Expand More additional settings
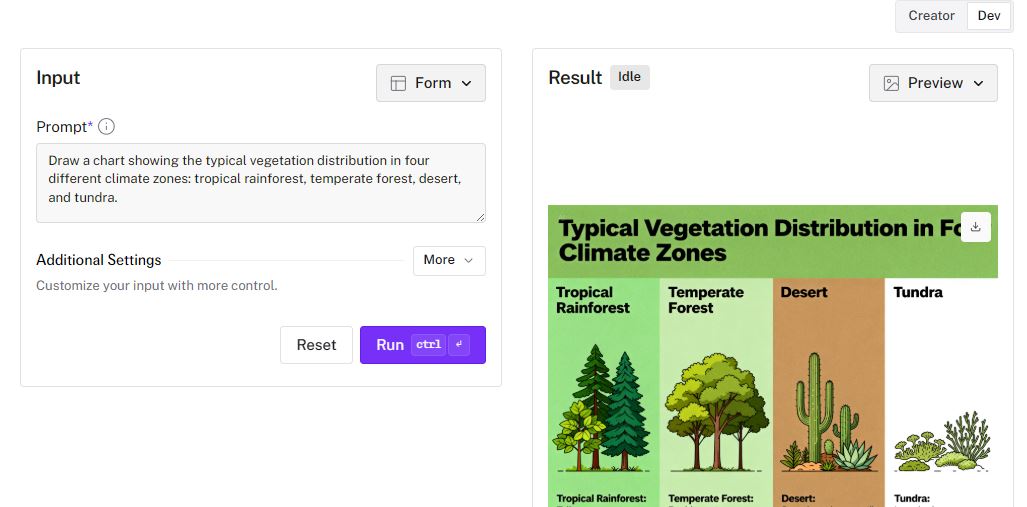 click(449, 260)
